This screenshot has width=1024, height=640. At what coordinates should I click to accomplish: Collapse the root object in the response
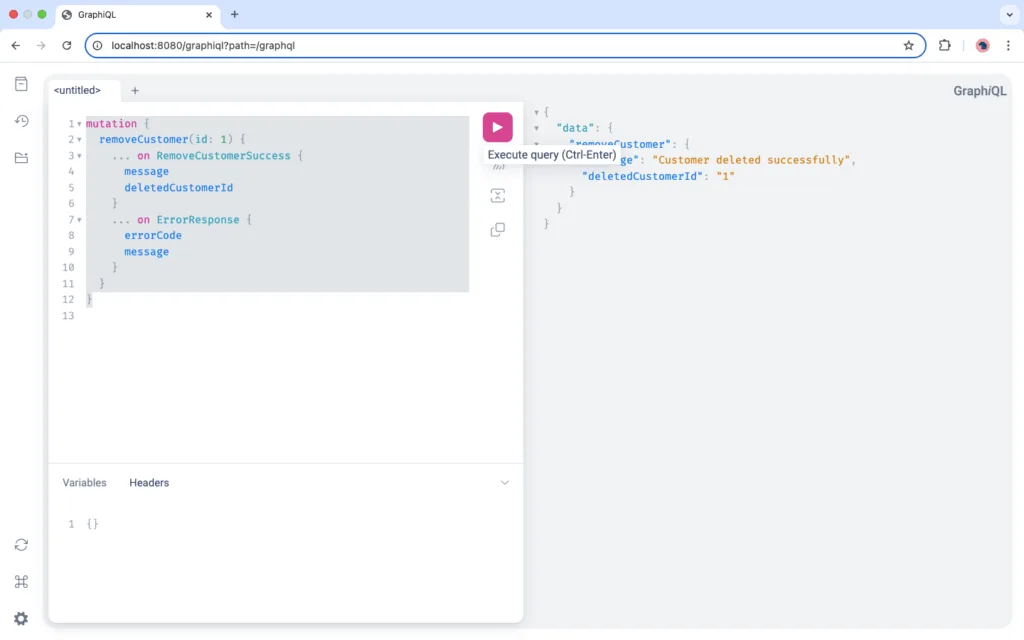(x=536, y=112)
